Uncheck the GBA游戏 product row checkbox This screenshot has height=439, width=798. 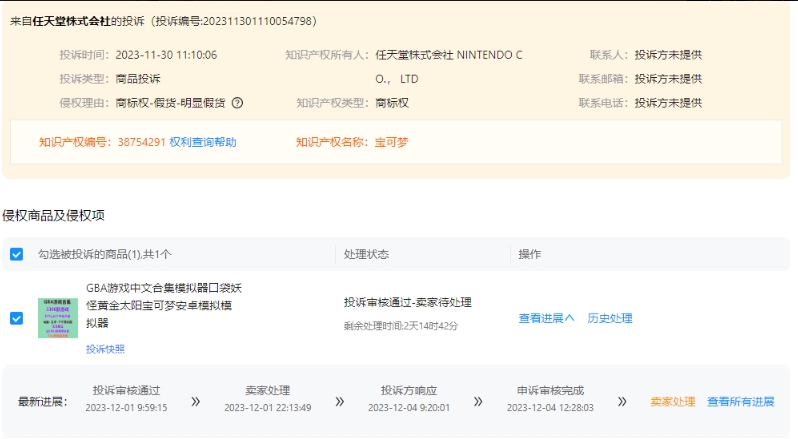[16, 318]
